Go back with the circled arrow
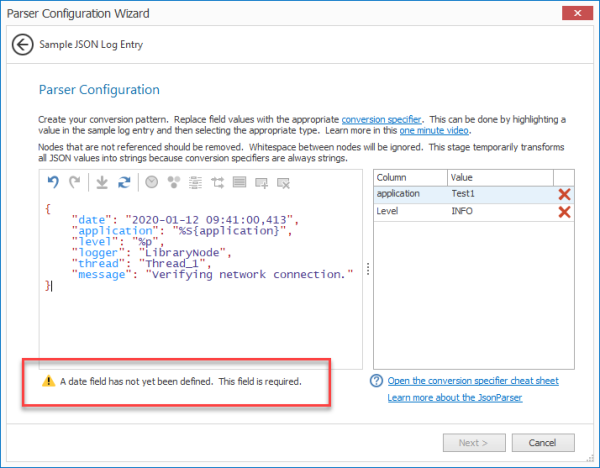Image resolution: width=600 pixels, height=468 pixels. point(23,45)
